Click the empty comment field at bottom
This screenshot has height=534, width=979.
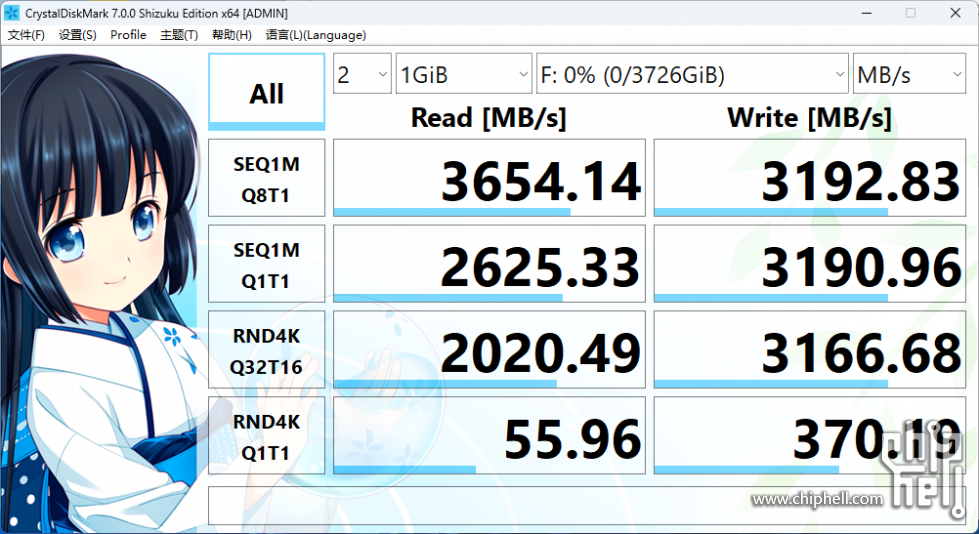point(587,505)
